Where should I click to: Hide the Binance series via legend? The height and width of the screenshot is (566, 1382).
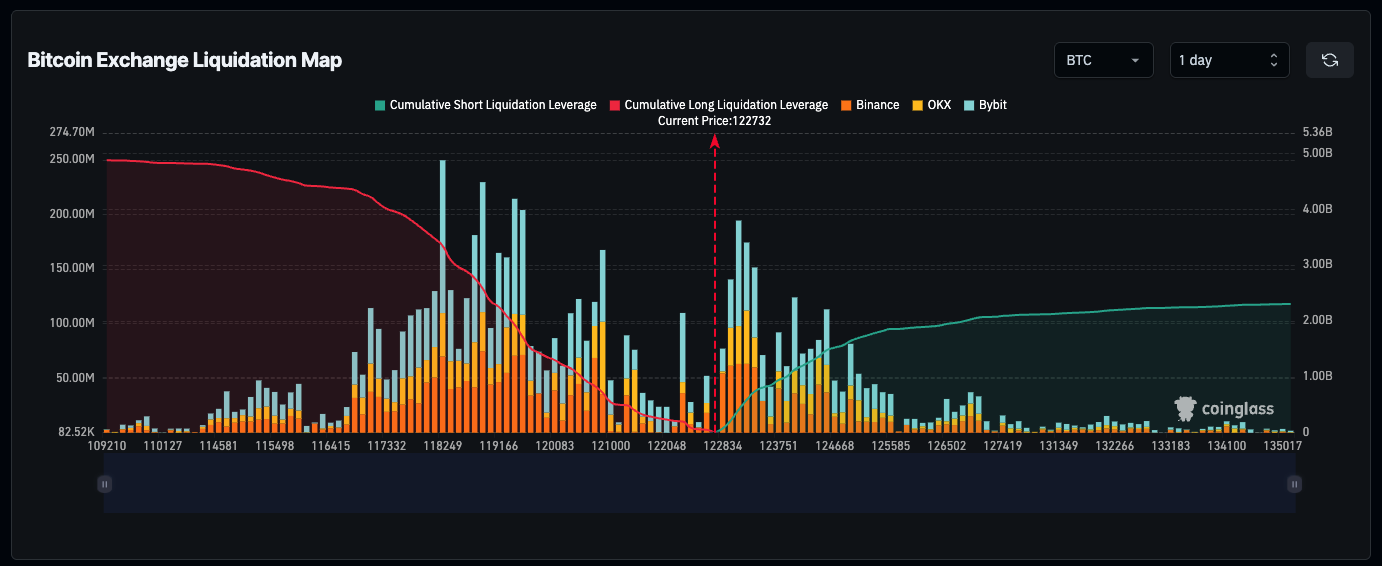click(x=869, y=105)
